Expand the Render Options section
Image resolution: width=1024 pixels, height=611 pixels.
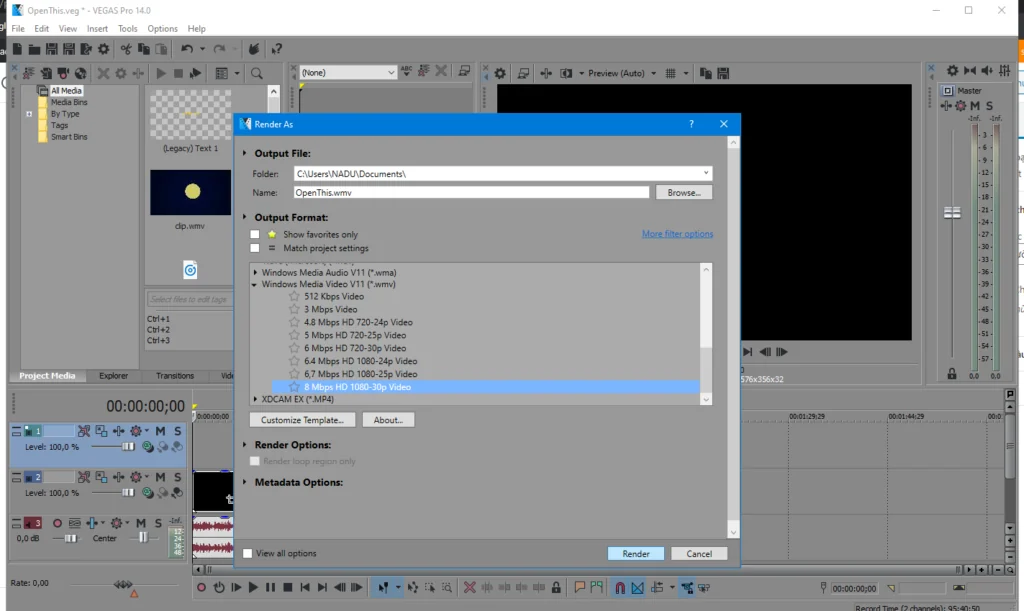[x=245, y=445]
